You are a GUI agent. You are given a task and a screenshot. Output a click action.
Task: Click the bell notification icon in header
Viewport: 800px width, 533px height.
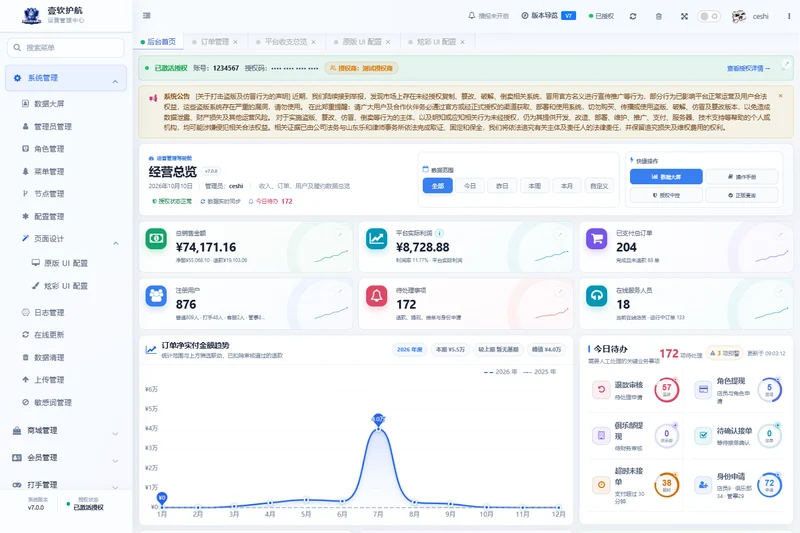point(471,16)
